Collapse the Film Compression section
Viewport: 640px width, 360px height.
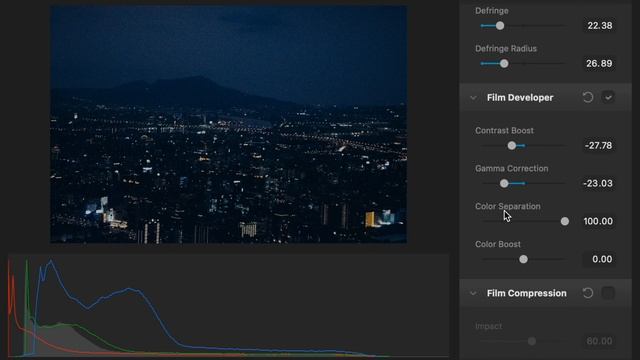click(473, 293)
